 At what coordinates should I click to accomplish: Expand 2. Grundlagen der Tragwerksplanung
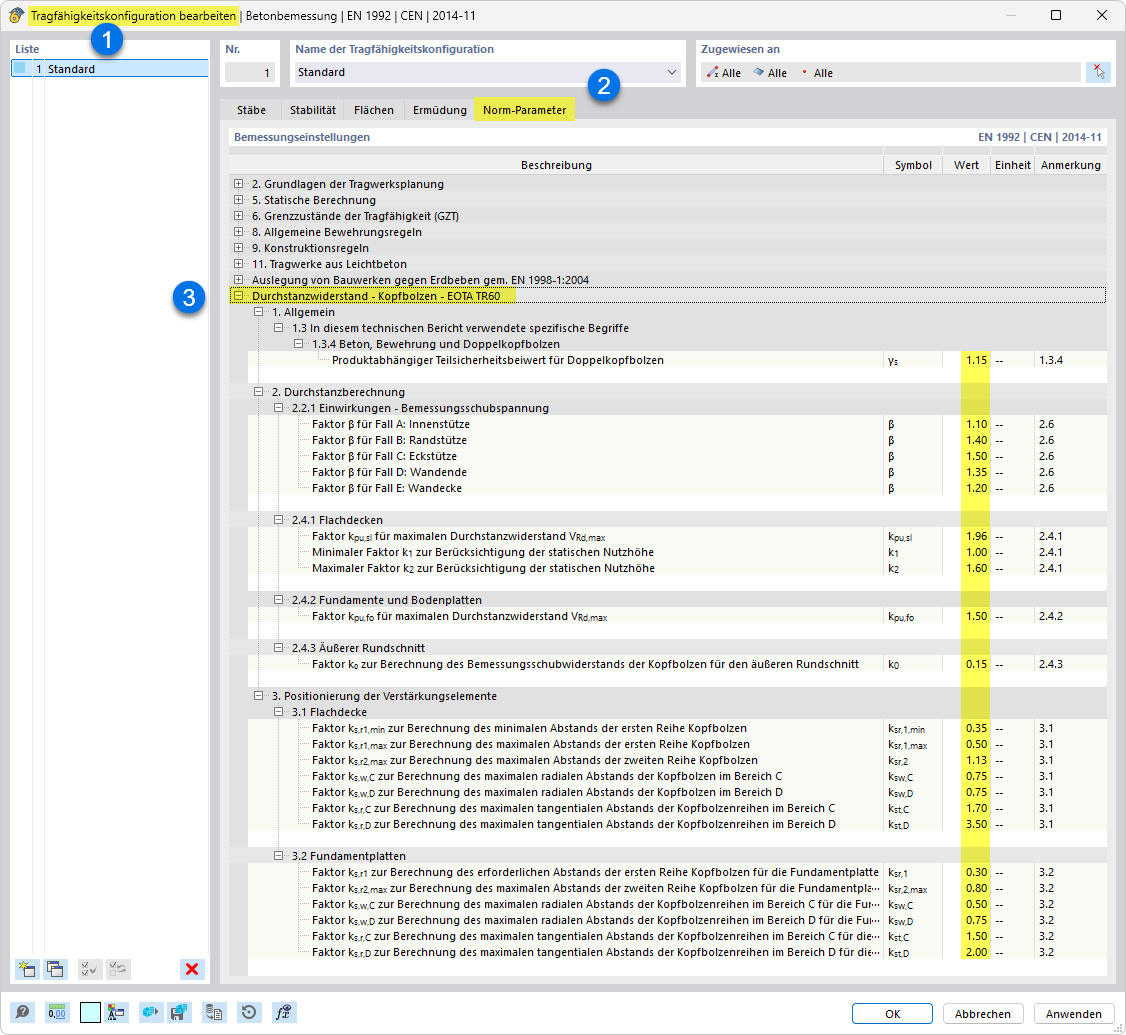point(239,184)
